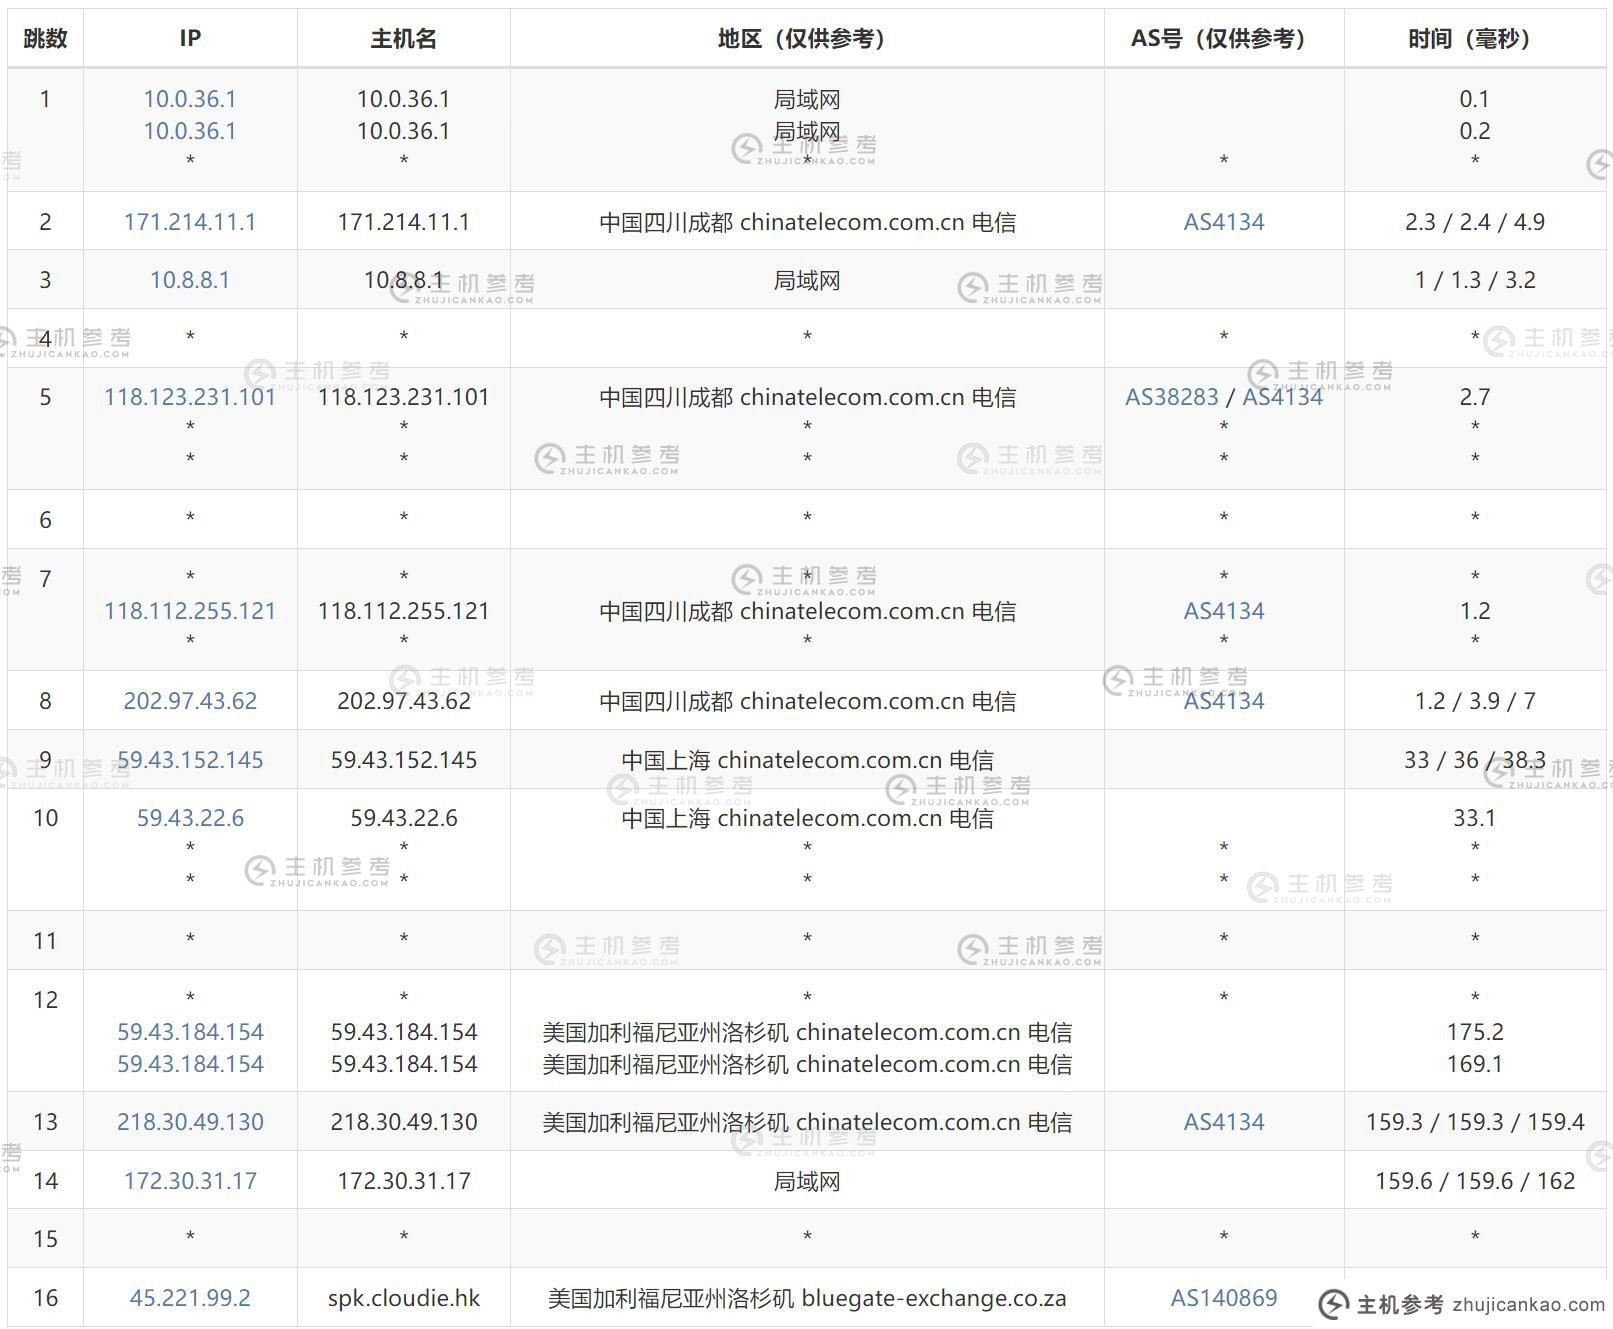
Task: Click the time value 1.2 / 3.9 / 7
Action: point(1475,701)
